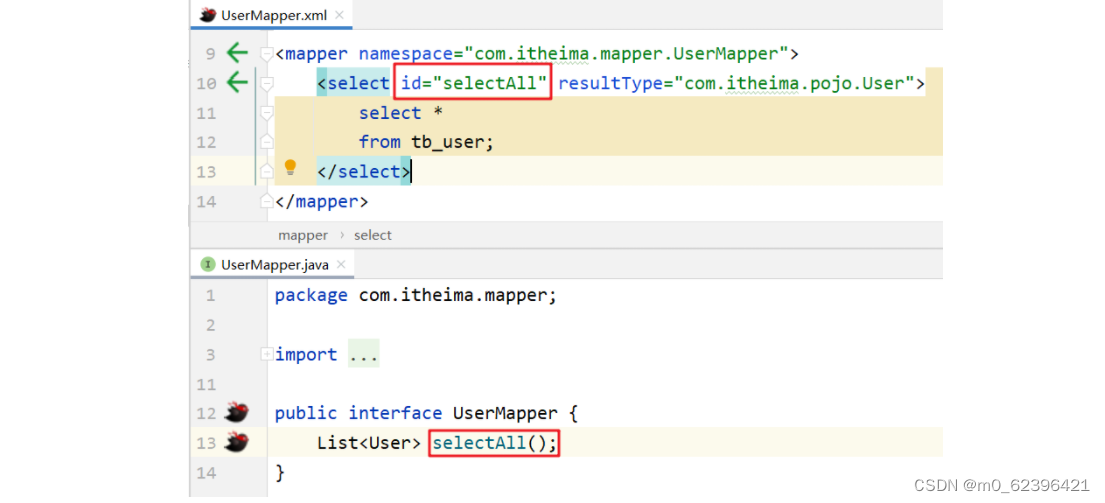Open the yellow lightbulb quick-fix on line 13

coord(290,168)
